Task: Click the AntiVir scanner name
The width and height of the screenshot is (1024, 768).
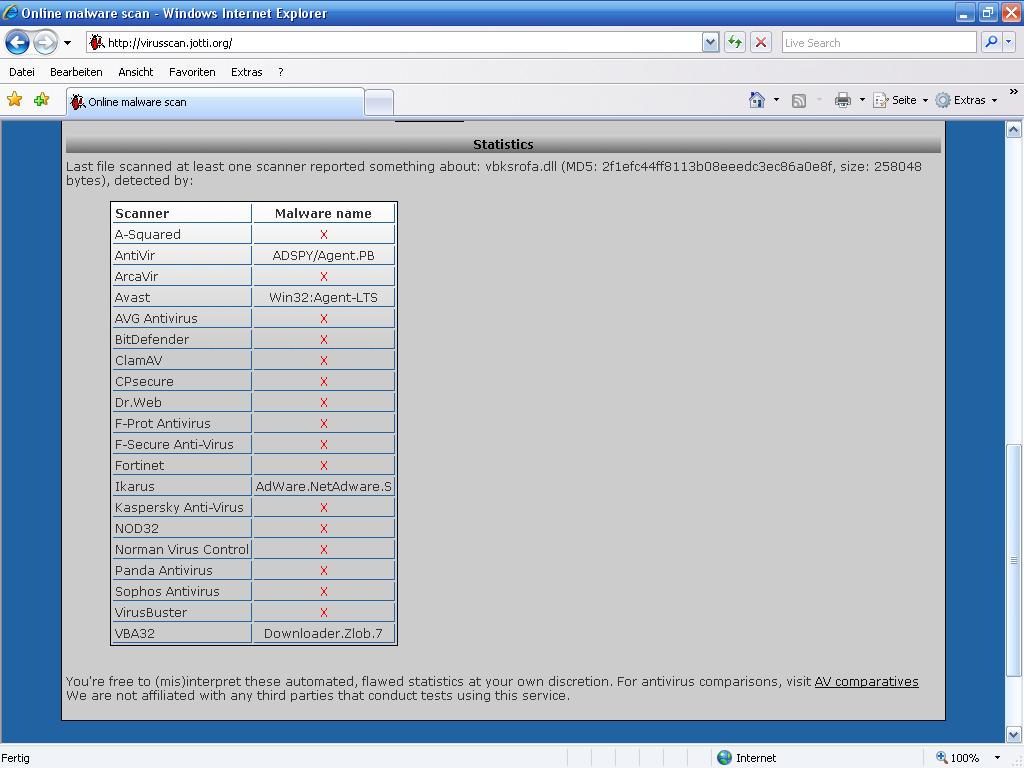Action: (135, 255)
